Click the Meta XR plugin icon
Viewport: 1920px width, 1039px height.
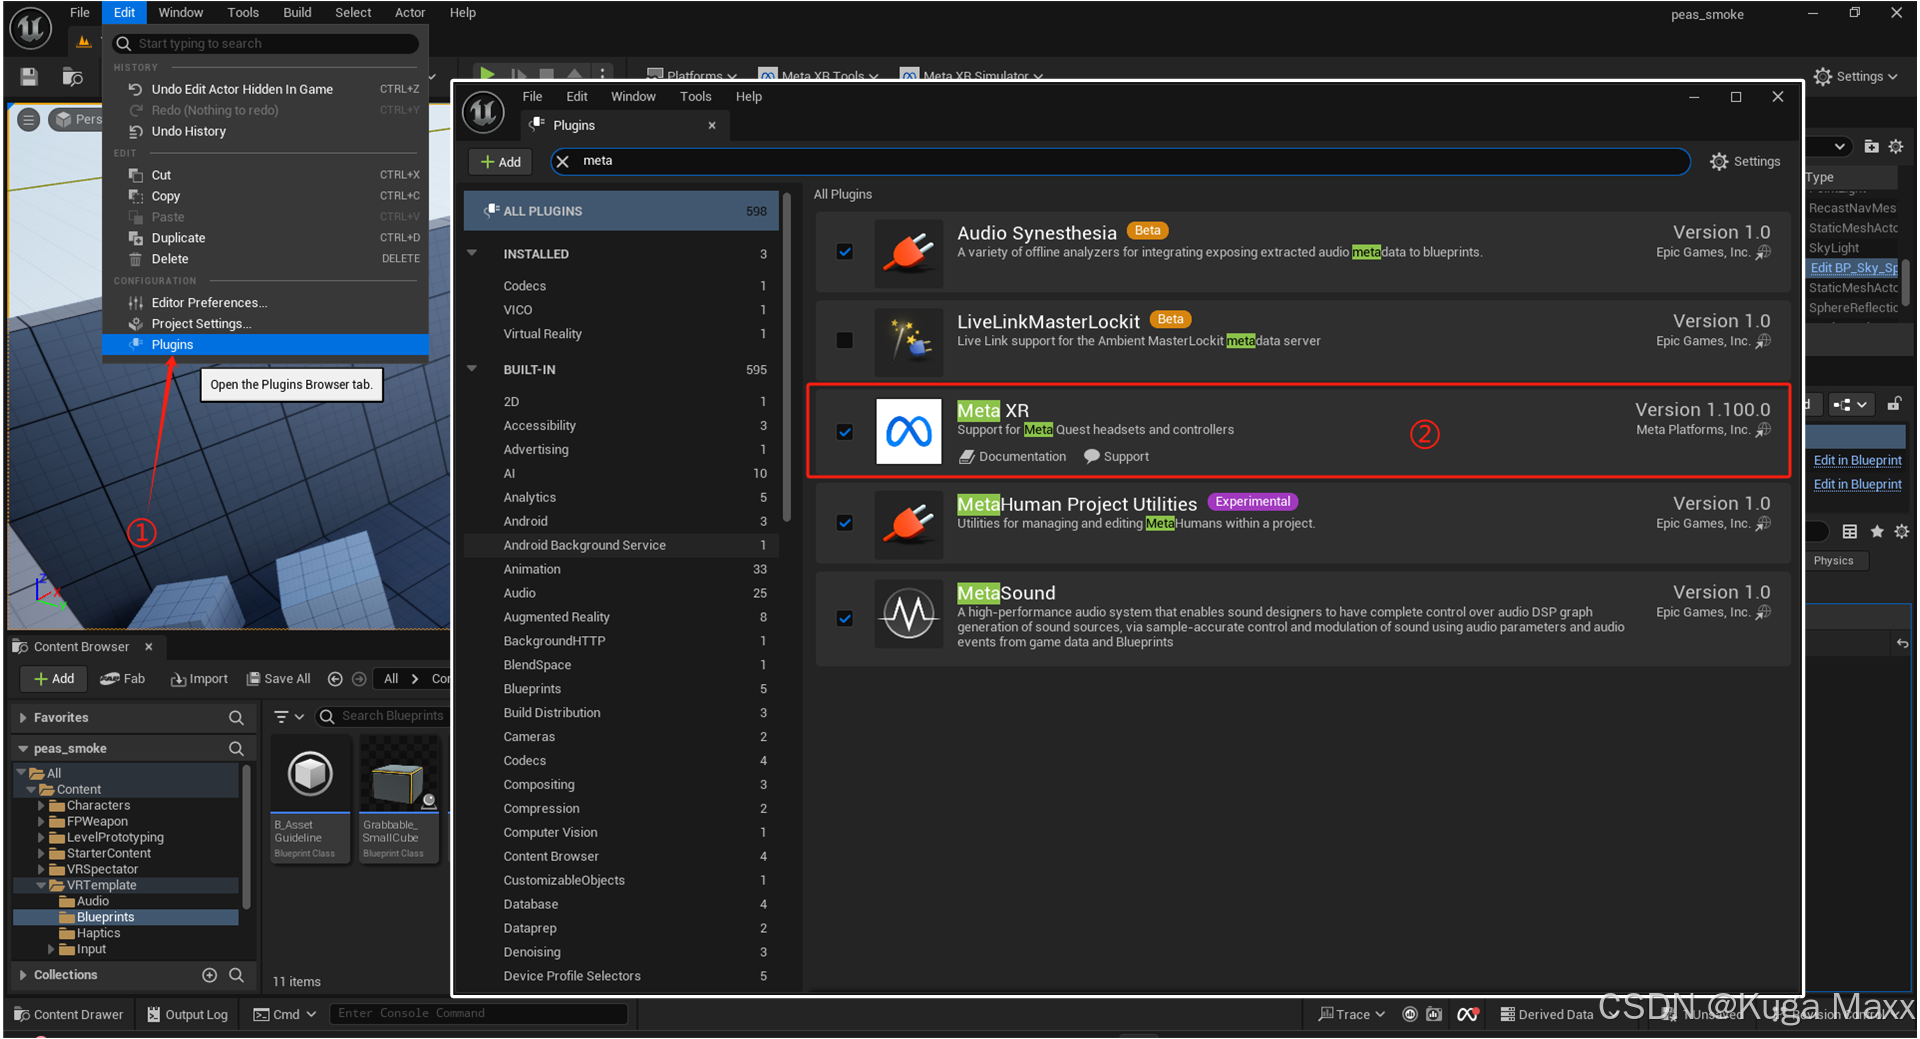click(x=908, y=431)
